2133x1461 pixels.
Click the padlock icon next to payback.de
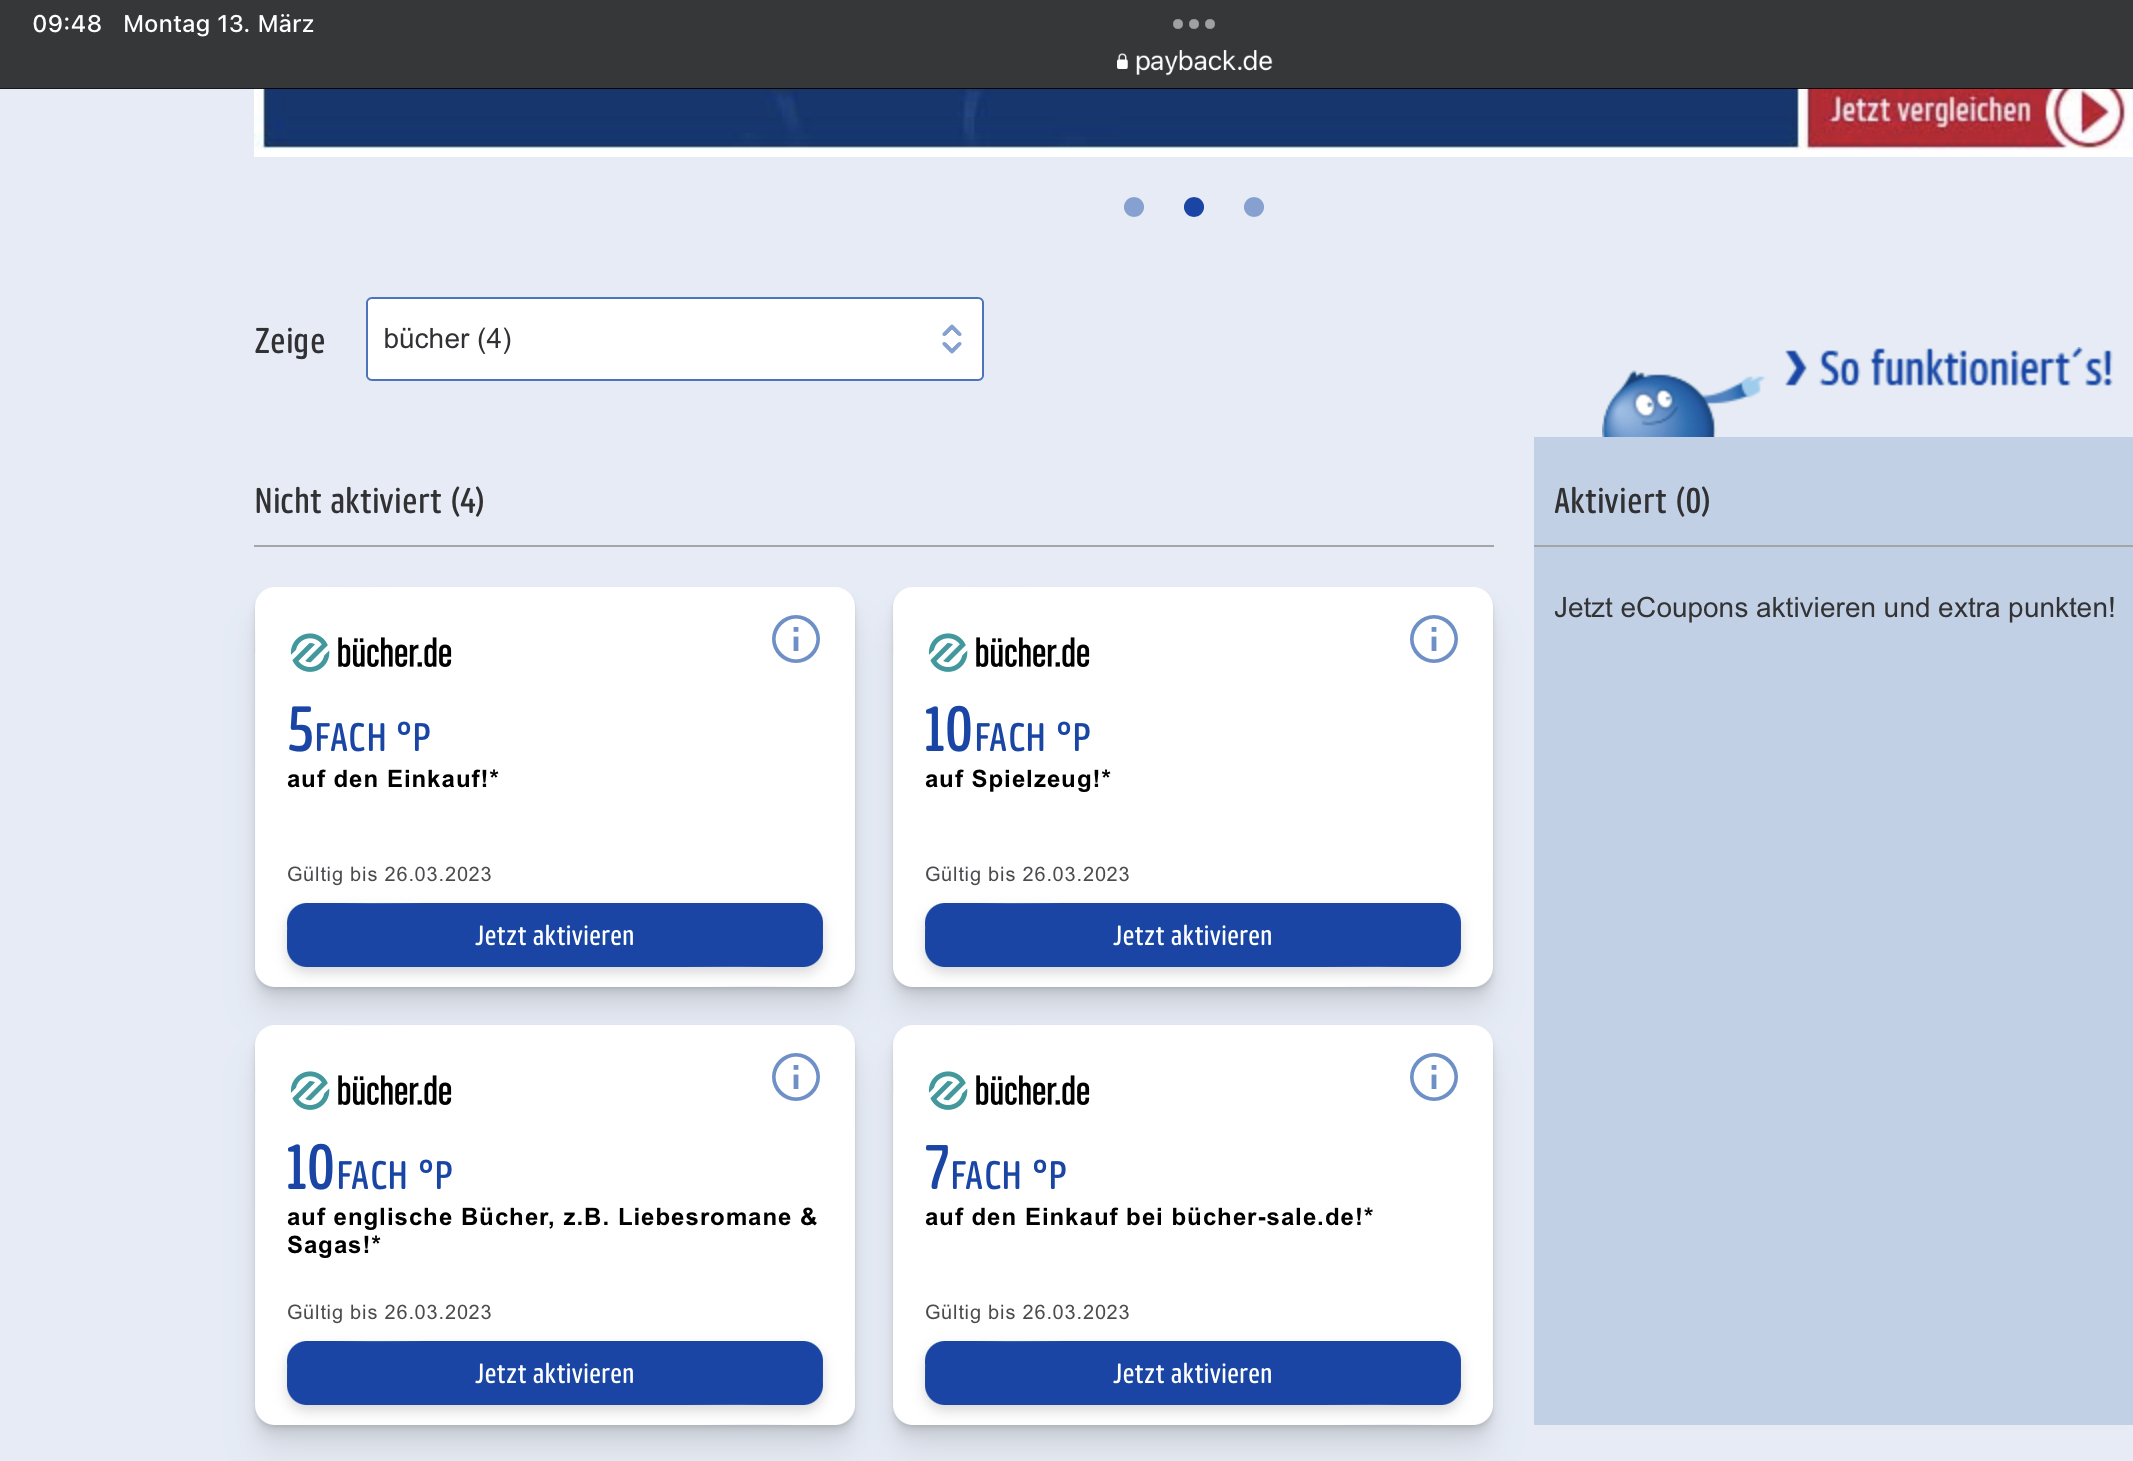click(x=1122, y=62)
